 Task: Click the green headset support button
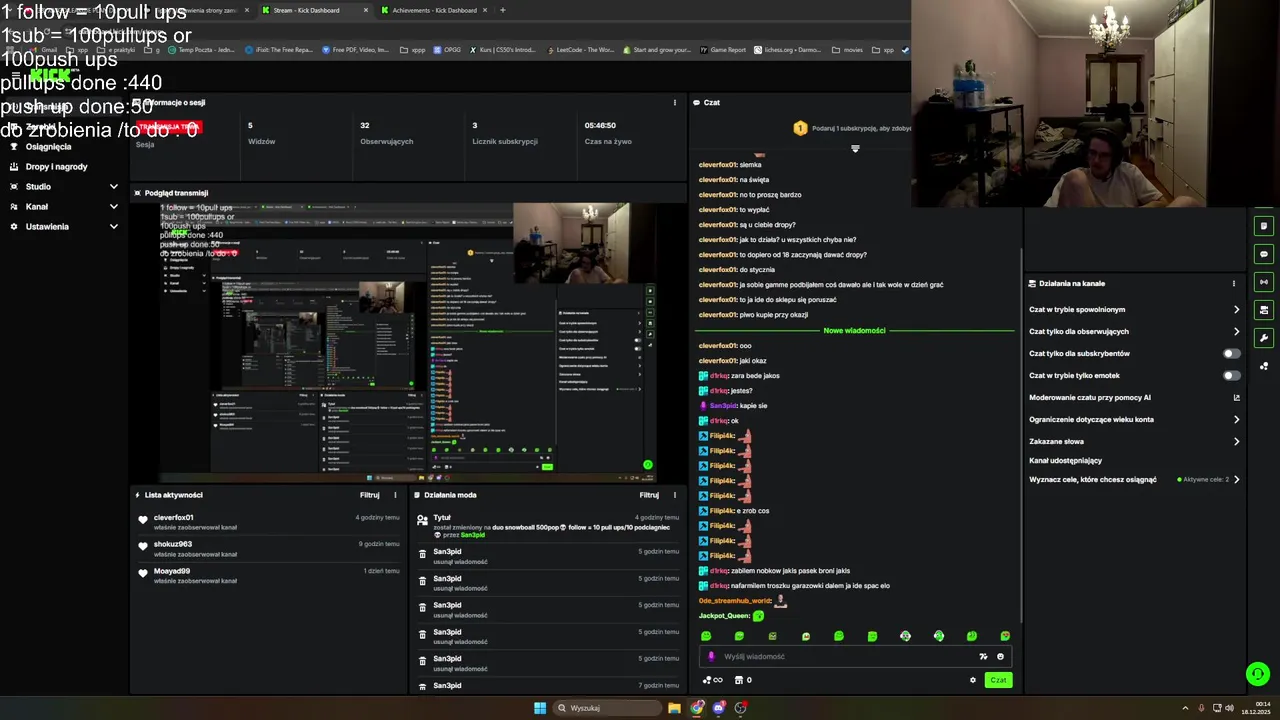coord(1258,674)
